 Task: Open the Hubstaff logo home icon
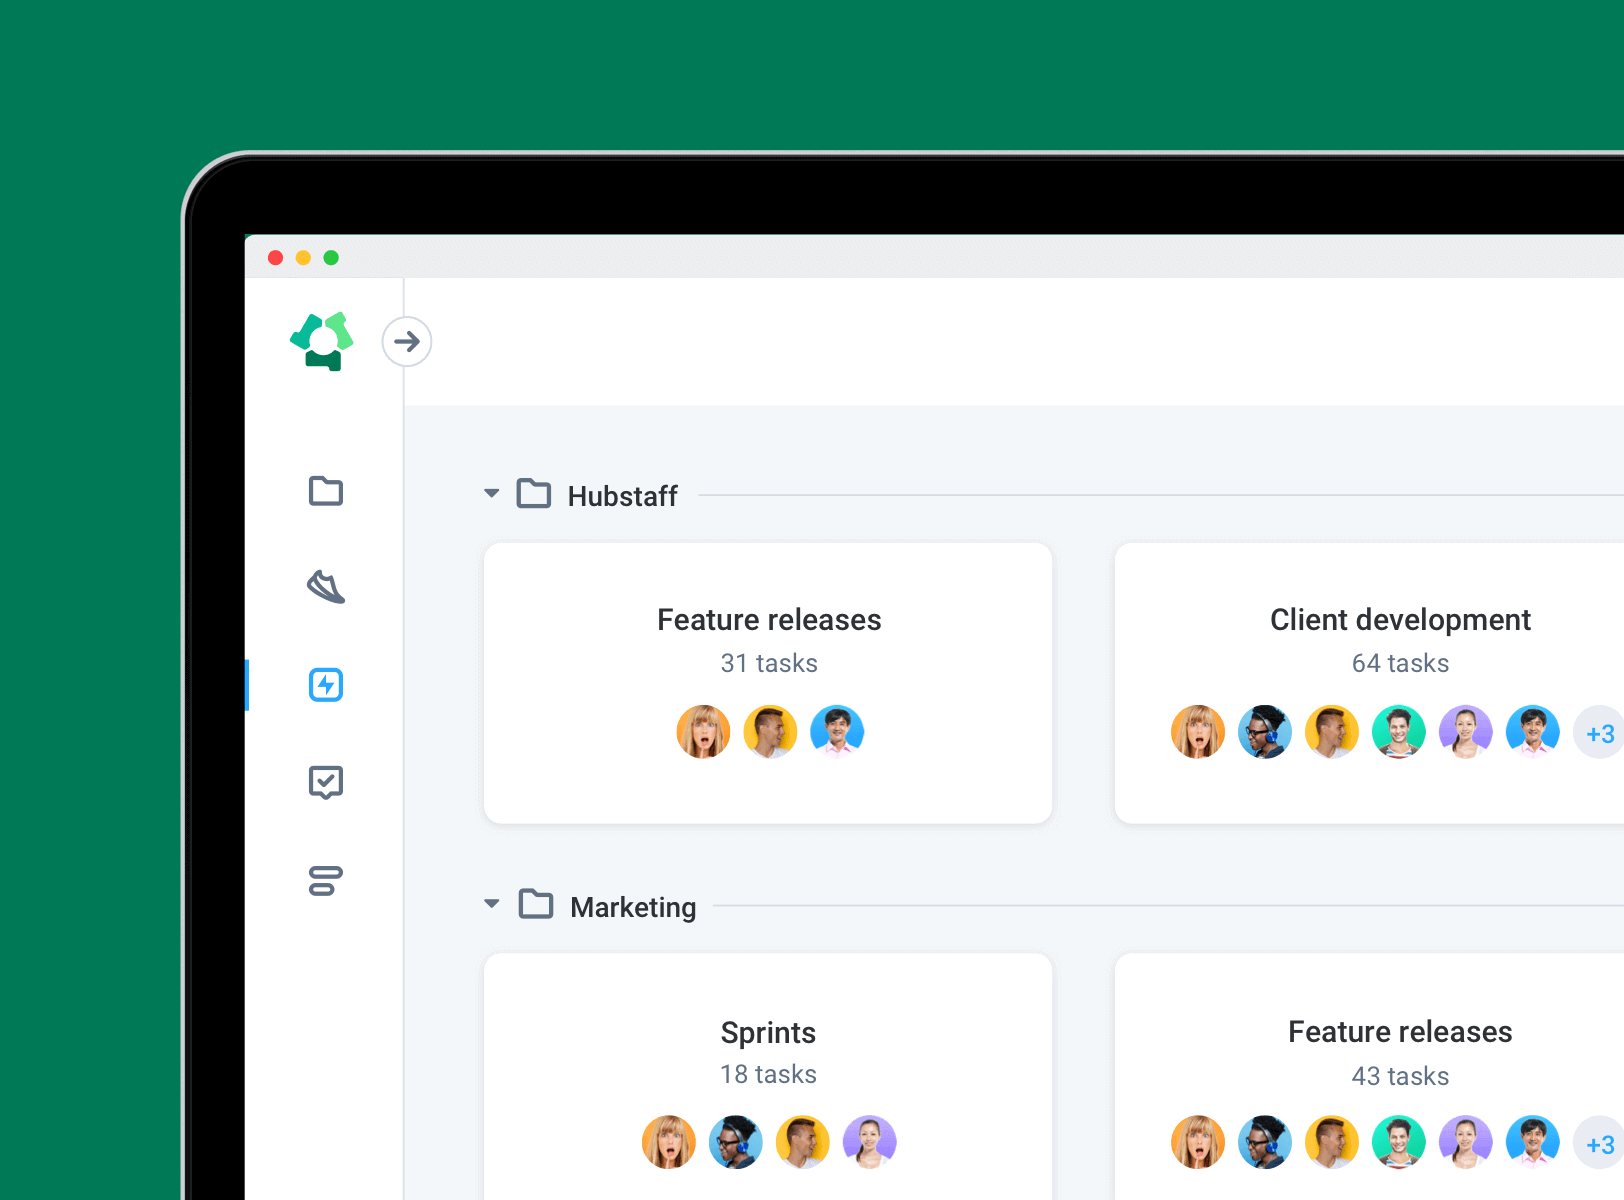pyautogui.click(x=322, y=342)
